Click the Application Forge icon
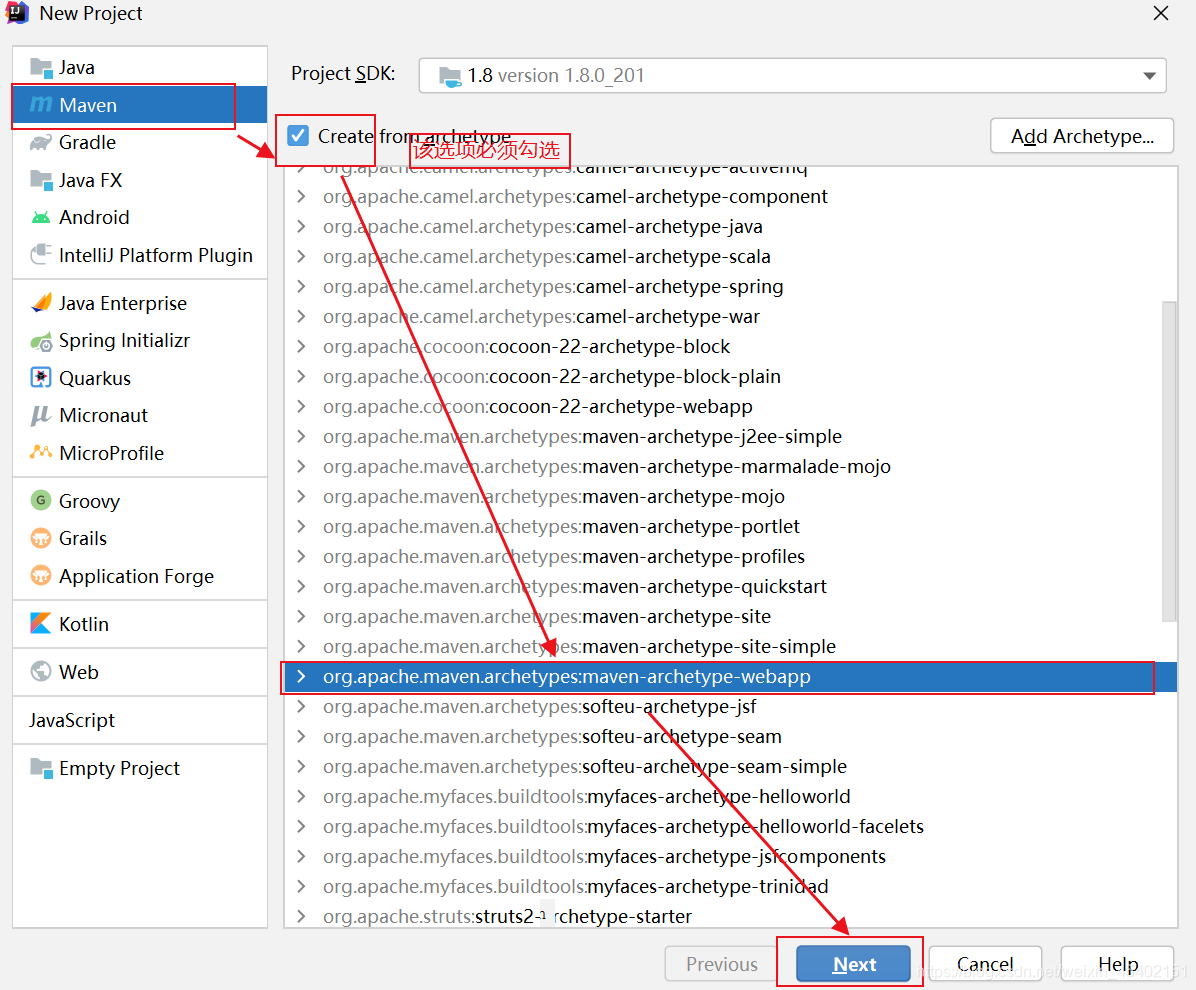Viewport: 1196px width, 990px height. click(x=40, y=576)
